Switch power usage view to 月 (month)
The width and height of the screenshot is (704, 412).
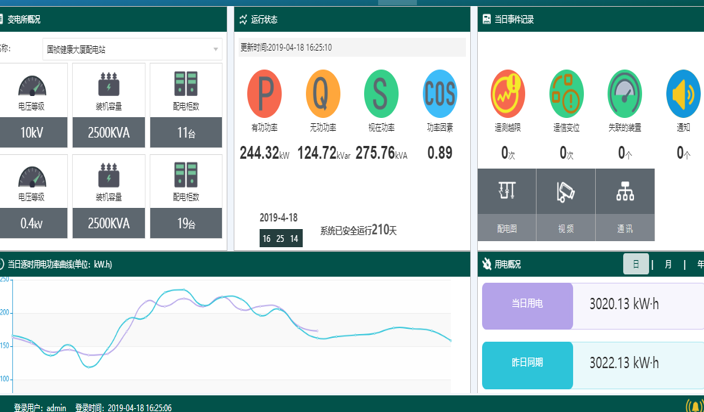(667, 264)
